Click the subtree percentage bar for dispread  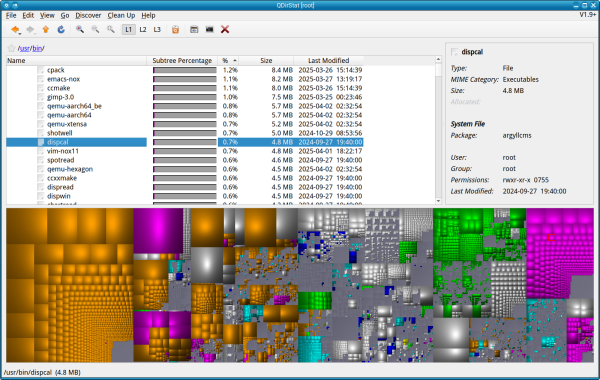(x=184, y=187)
